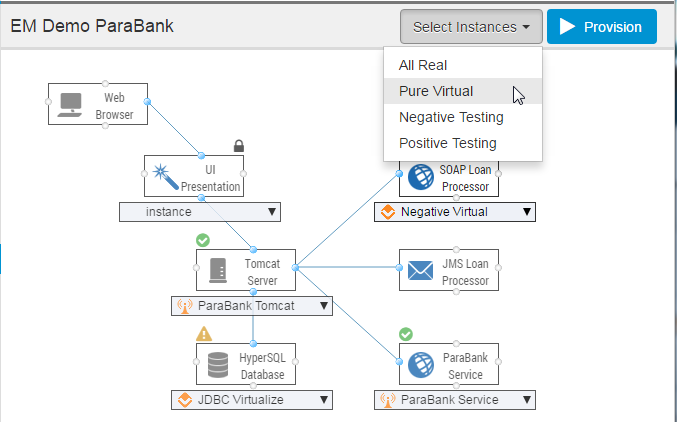The width and height of the screenshot is (677, 422).
Task: Click UI Presentation's blue top connector
Action: [201, 155]
